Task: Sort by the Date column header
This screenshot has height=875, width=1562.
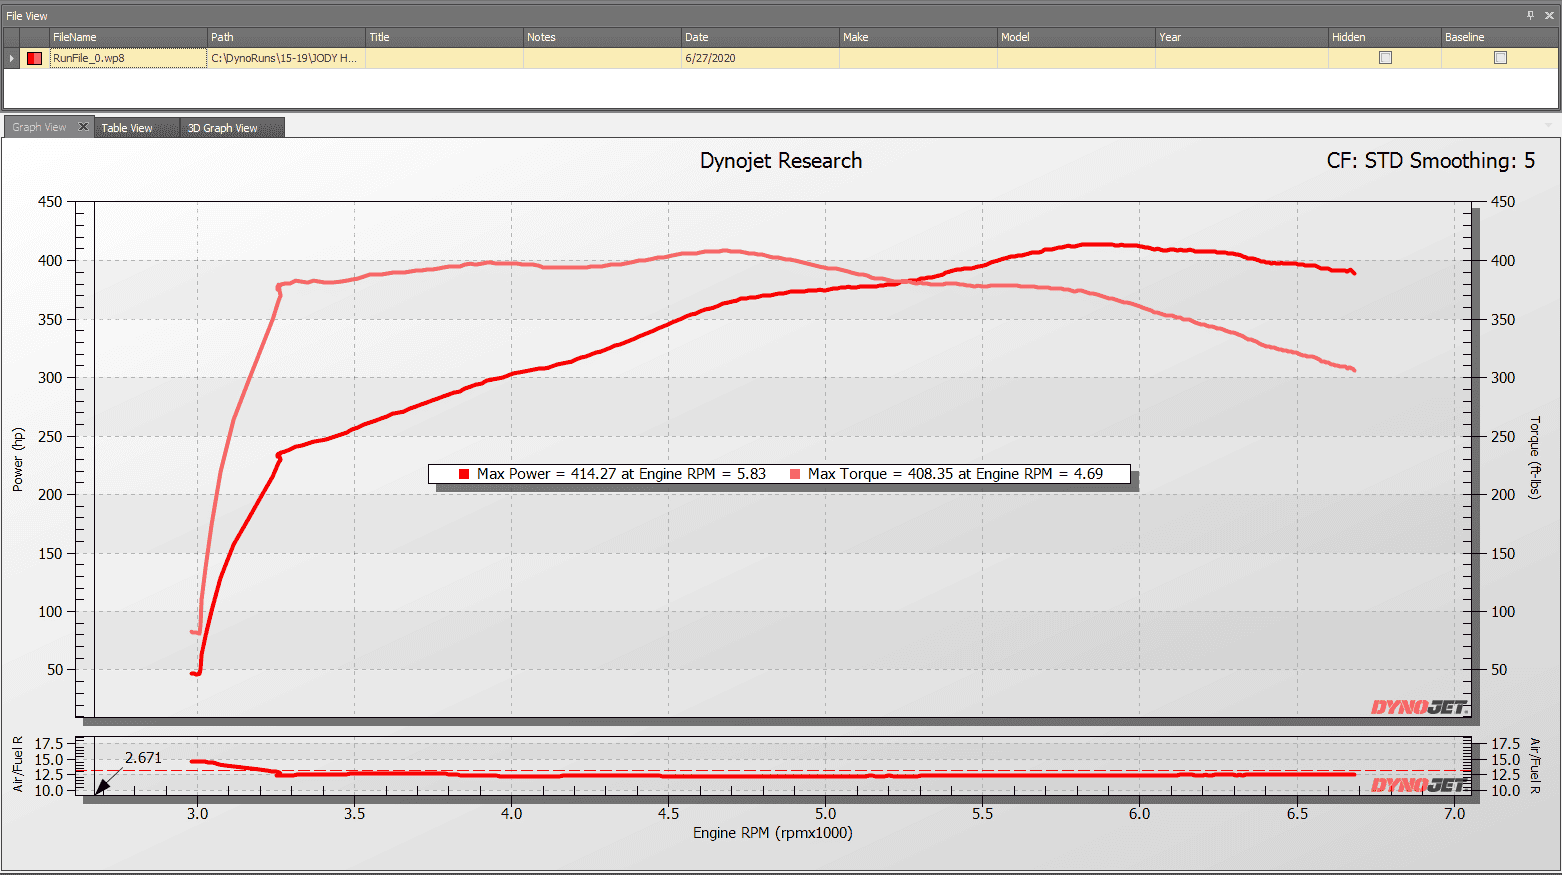Action: tap(760, 37)
